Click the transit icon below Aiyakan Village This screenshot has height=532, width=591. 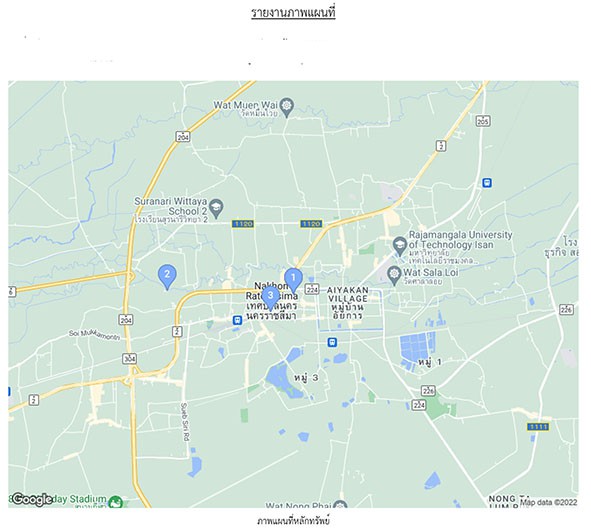click(x=332, y=342)
